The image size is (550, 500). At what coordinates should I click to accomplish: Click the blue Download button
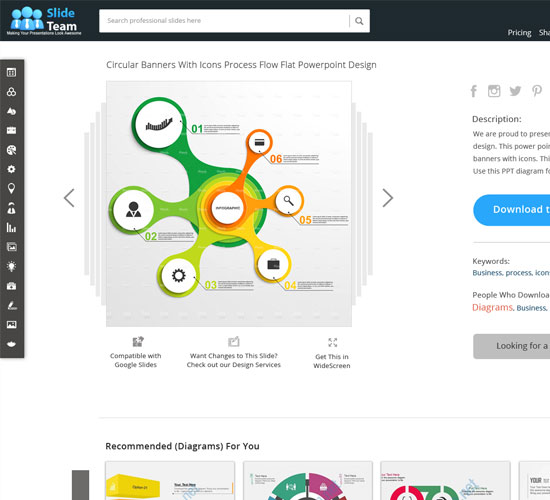511,210
